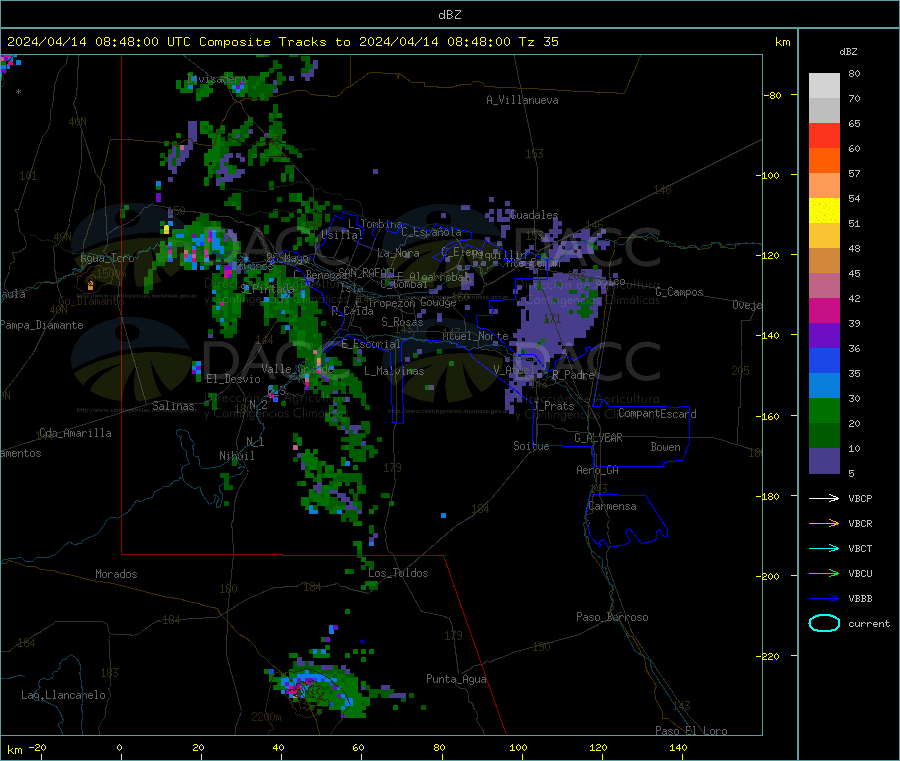Click the 'Guadales' place label
The width and height of the screenshot is (900, 761).
click(x=534, y=215)
